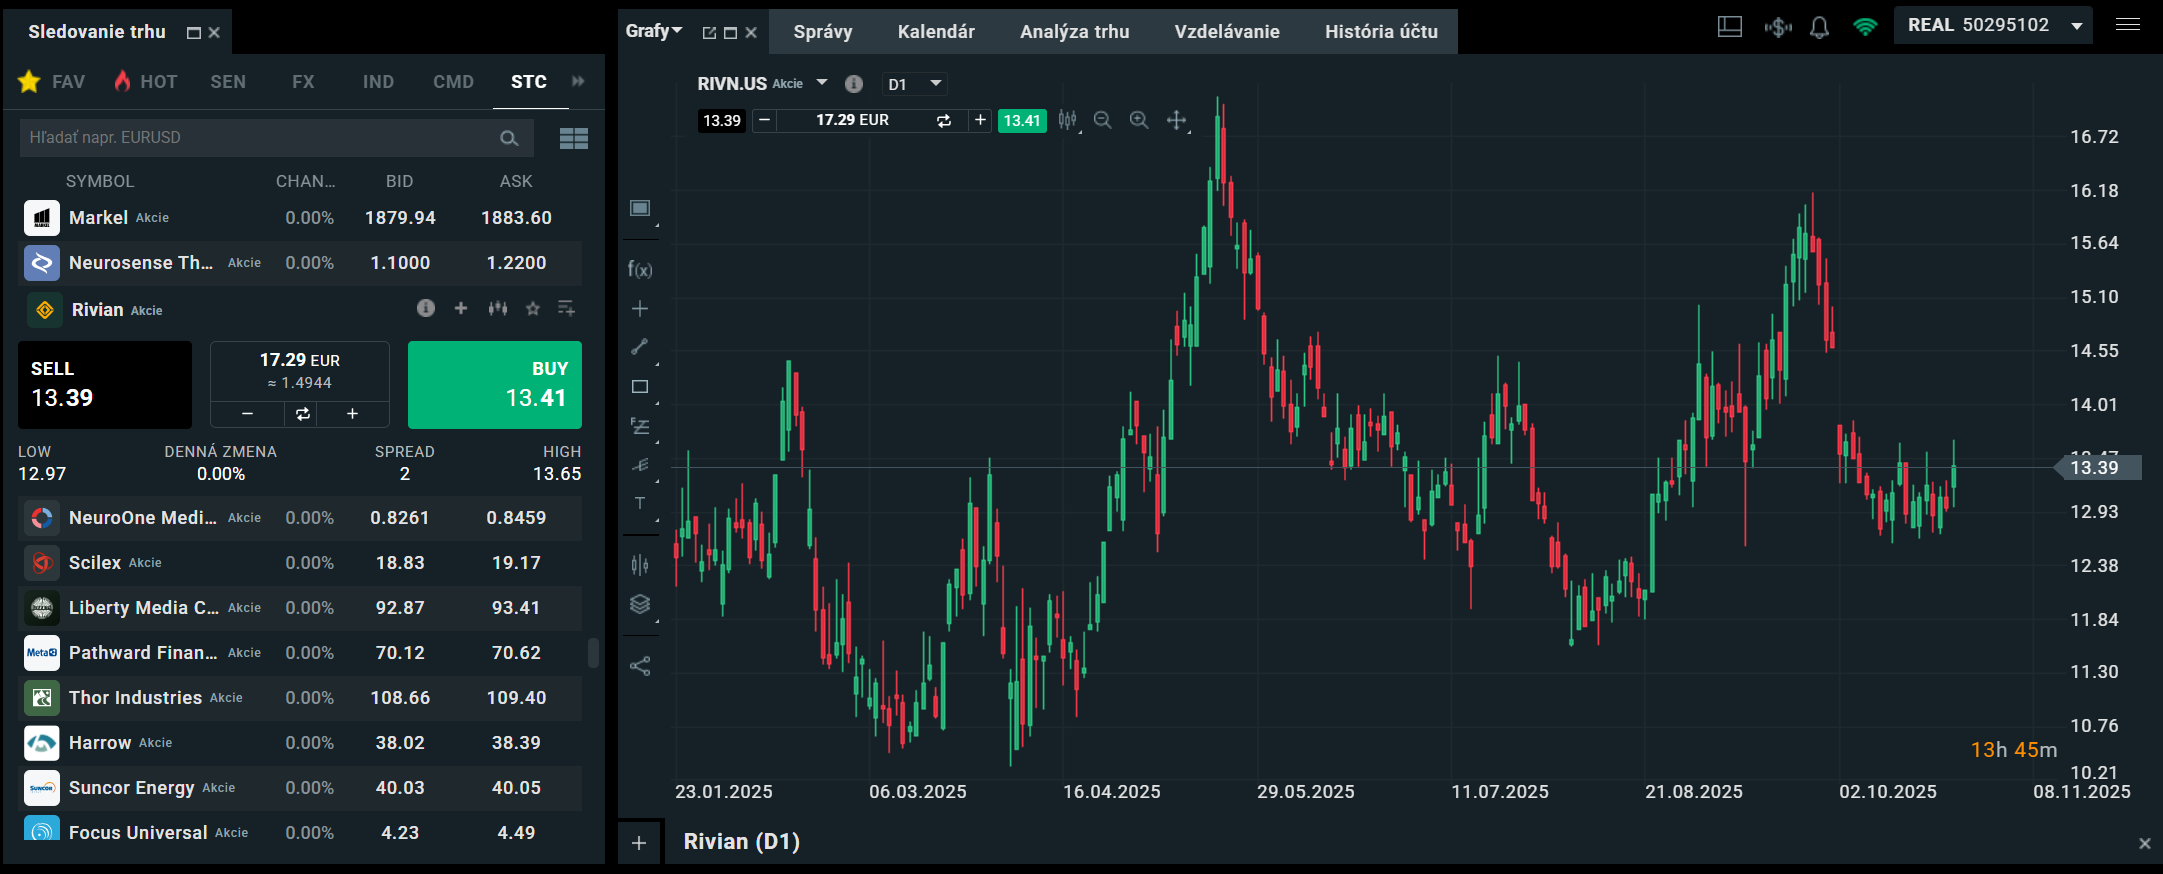The image size is (2163, 874).
Task: Toggle volume unit in Rivian order panel
Action: click(x=302, y=414)
